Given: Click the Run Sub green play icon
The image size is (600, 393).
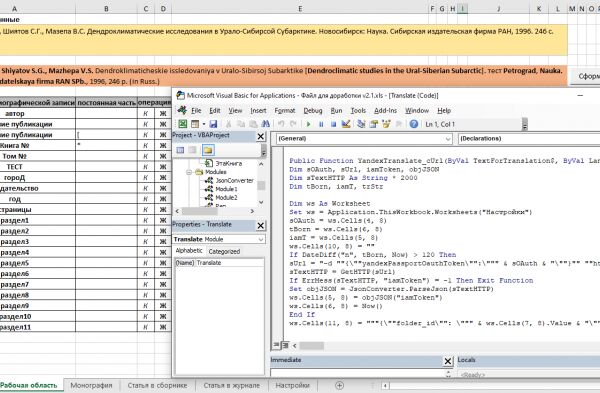Looking at the screenshot, I should pos(308,124).
